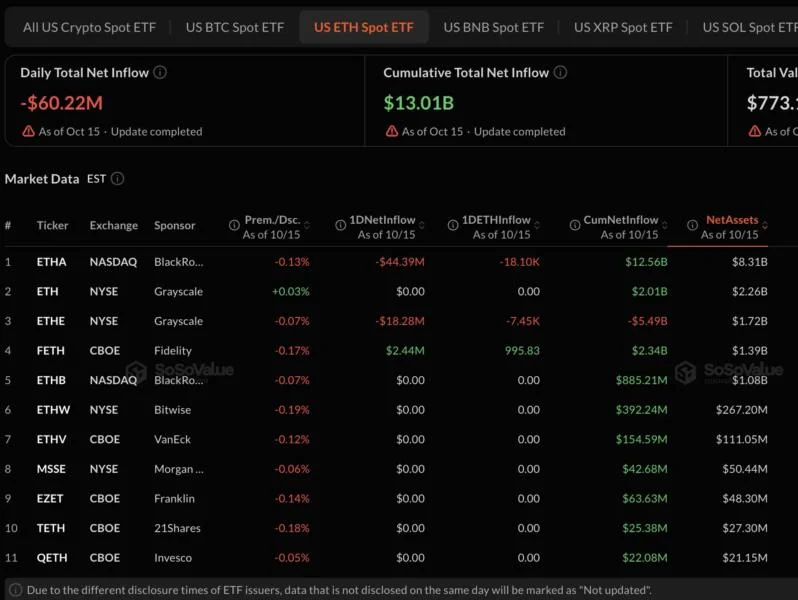Click ETHV ticker text

click(51, 439)
